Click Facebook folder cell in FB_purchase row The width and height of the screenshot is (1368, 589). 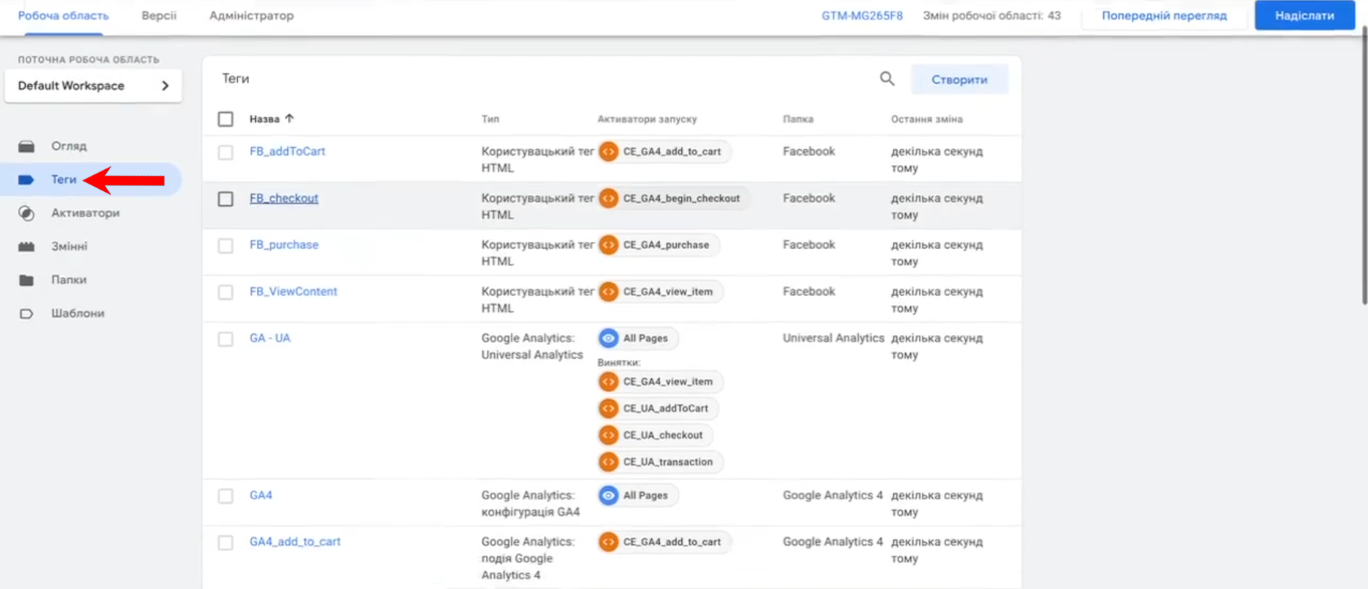[x=809, y=245]
